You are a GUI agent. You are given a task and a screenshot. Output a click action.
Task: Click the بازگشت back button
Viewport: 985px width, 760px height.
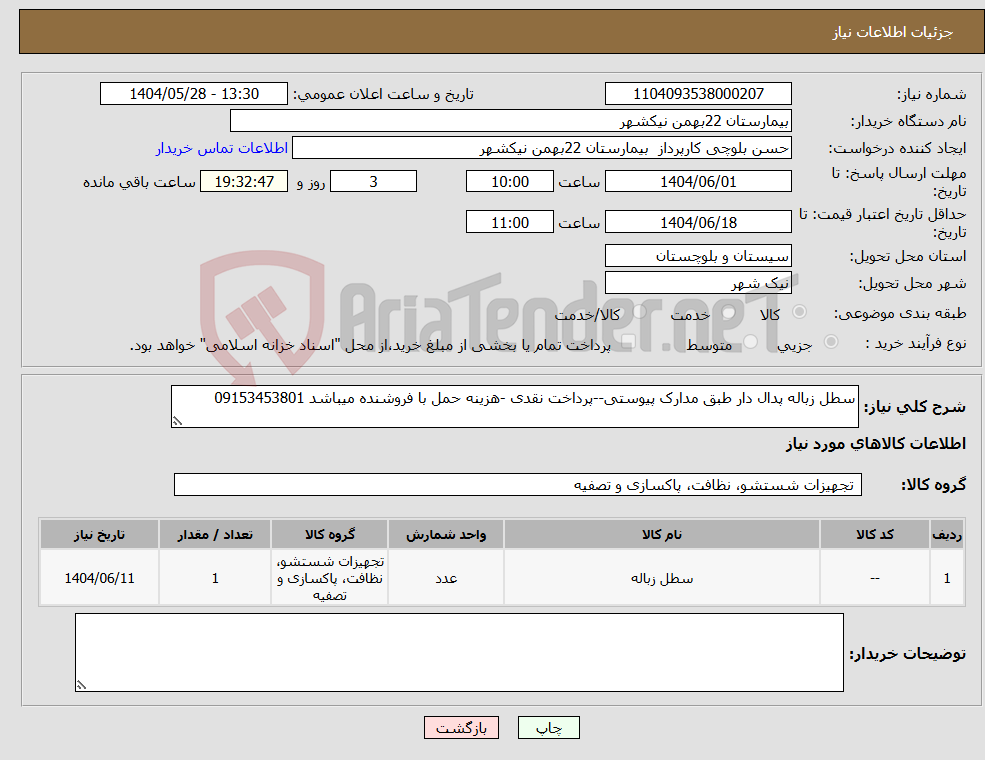click(x=461, y=728)
